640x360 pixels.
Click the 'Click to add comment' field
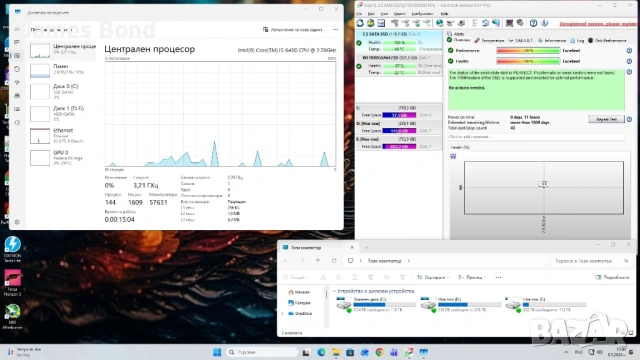click(536, 137)
